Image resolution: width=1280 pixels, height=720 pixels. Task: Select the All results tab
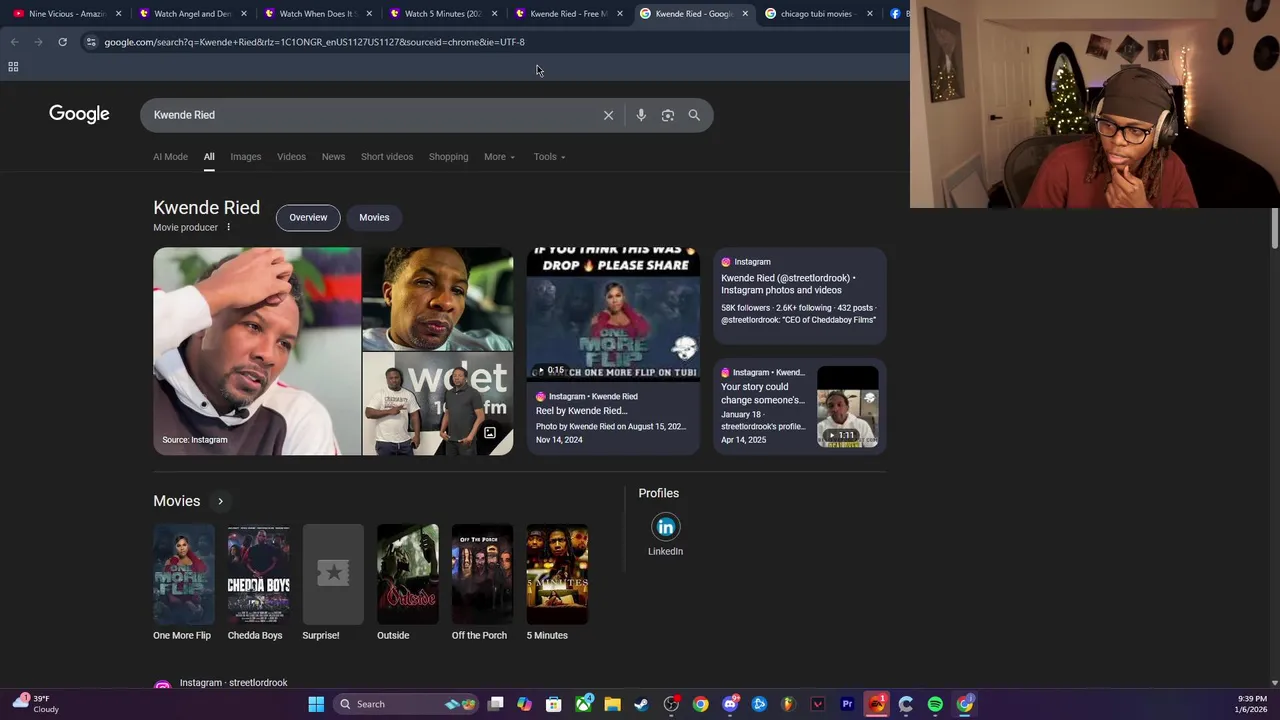(209, 157)
